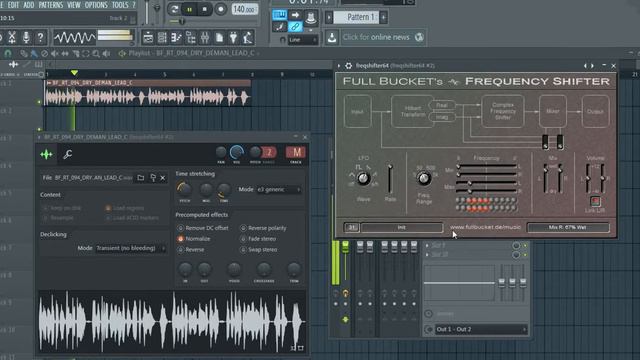Click the preset number box left of Init

tap(351, 227)
